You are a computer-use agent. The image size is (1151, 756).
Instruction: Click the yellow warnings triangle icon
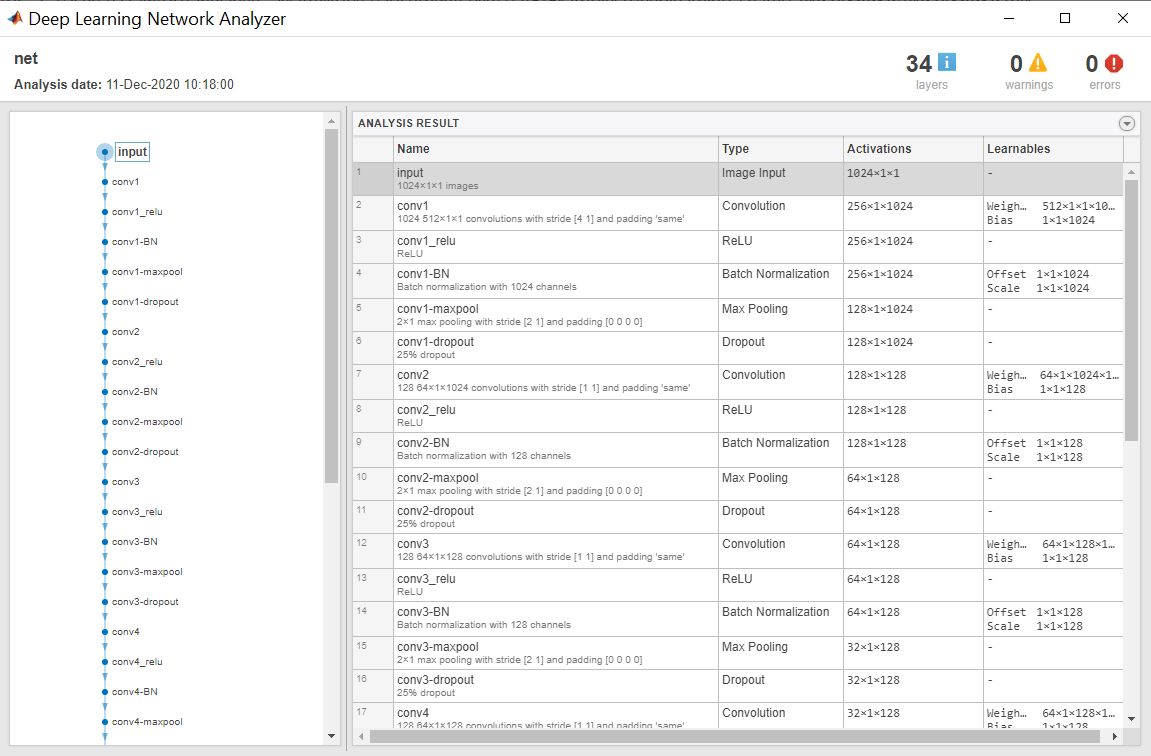click(1038, 63)
